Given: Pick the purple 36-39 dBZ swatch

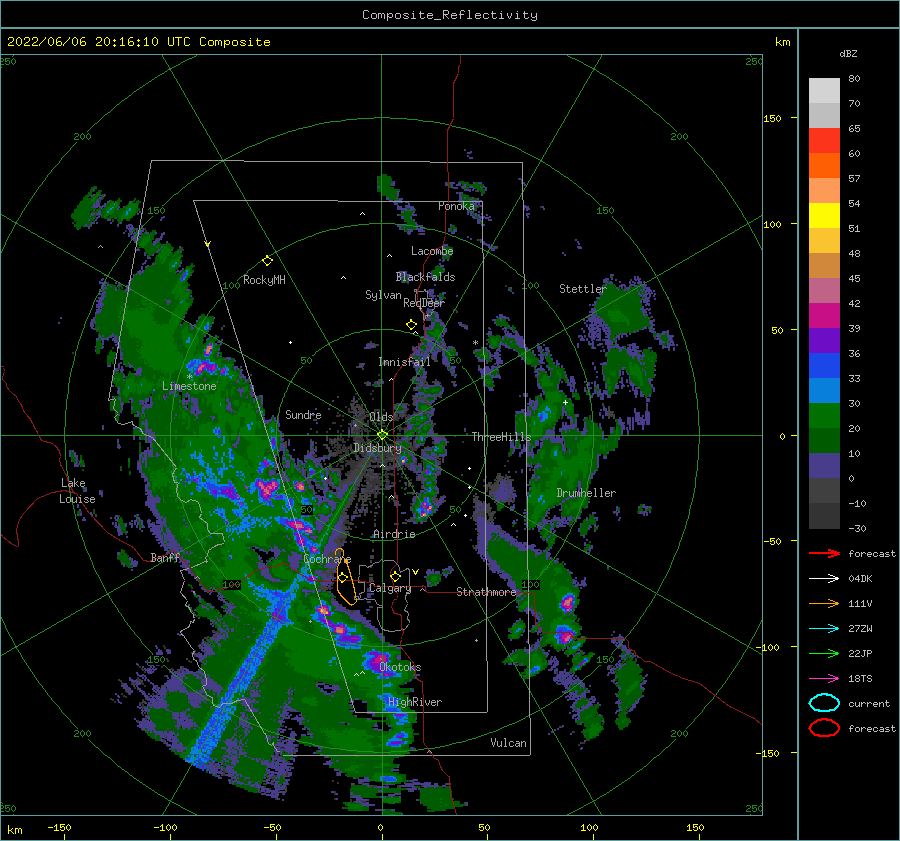Looking at the screenshot, I should coord(824,341).
